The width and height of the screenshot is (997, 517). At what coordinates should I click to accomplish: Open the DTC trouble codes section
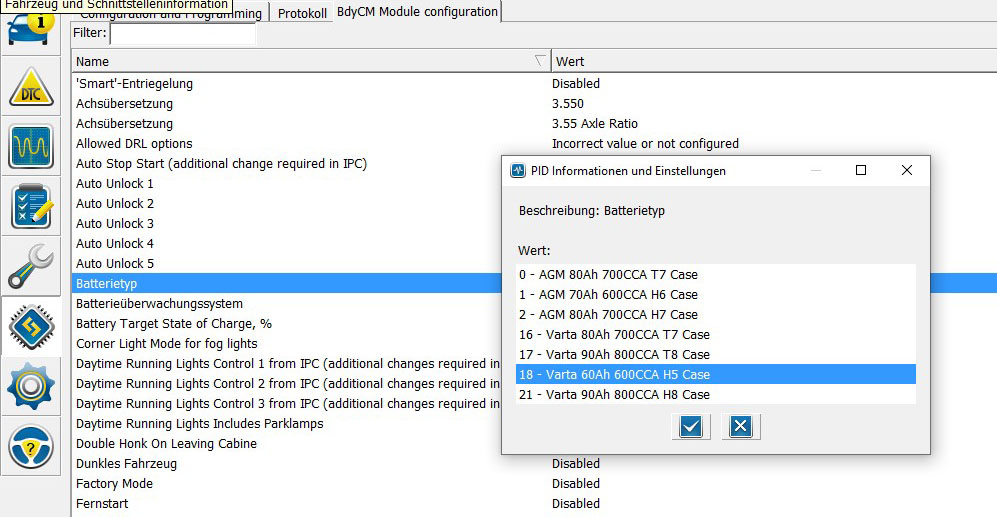tap(31, 86)
